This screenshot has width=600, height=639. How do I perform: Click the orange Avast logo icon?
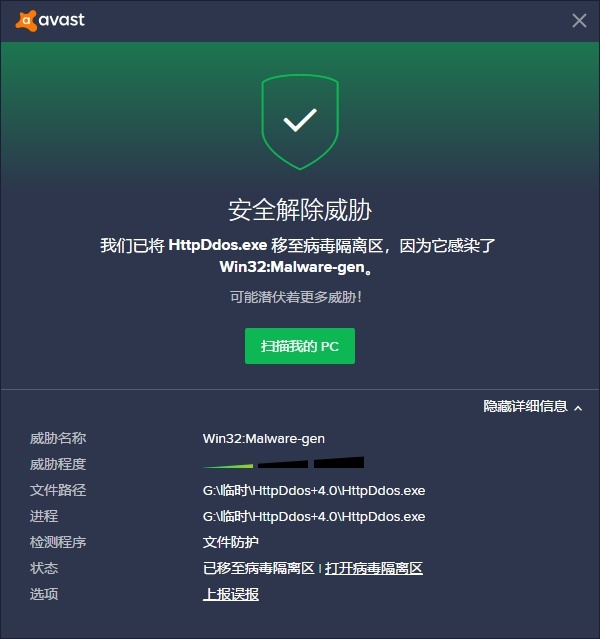coord(26,20)
